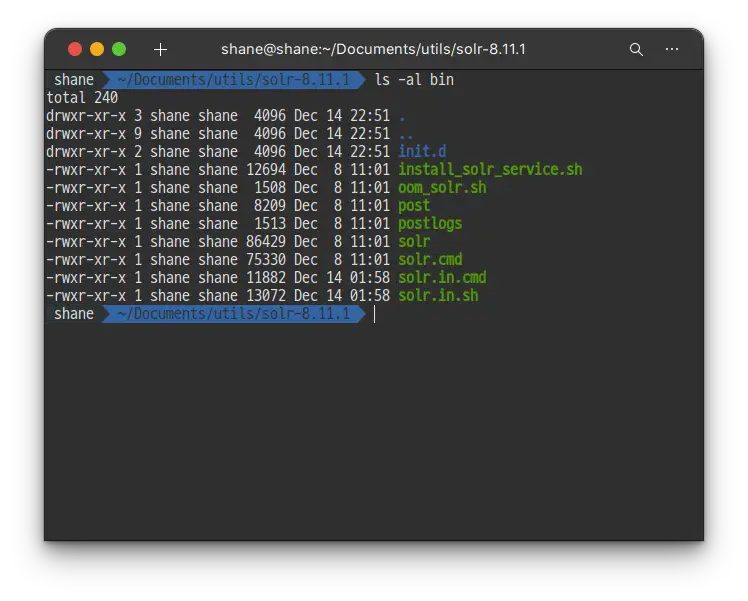Click the file size value 86429

pyautogui.click(x=266, y=242)
